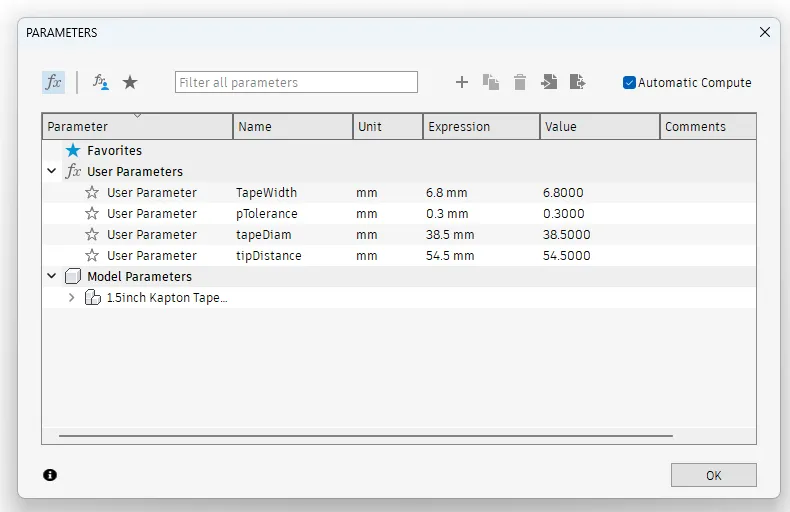Image resolution: width=790 pixels, height=512 pixels.
Task: Click the delete parameter trash icon
Action: pyautogui.click(x=520, y=82)
